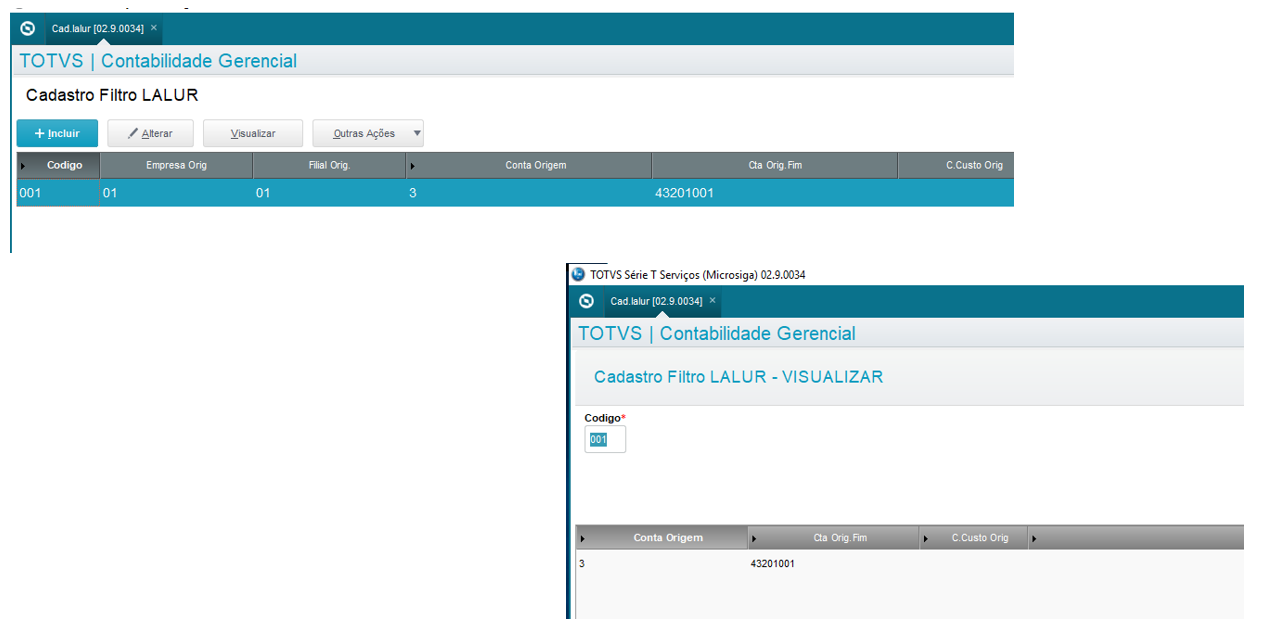Select Cad.lalur [02.9.0034] tab in VISUALIZAR window
The width and height of the screenshot is (1262, 619).
click(663, 301)
